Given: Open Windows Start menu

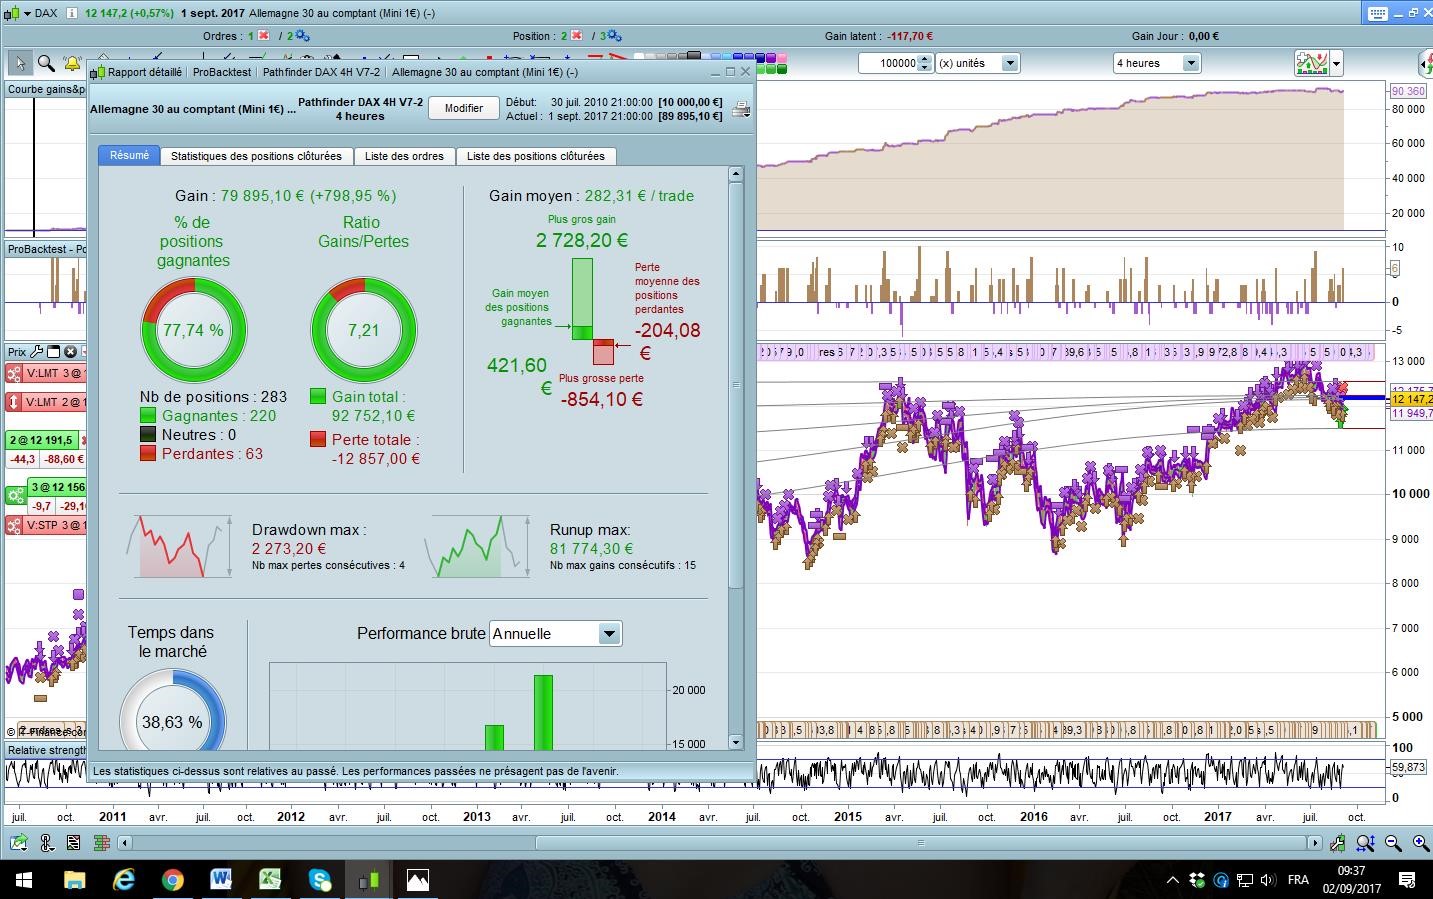Looking at the screenshot, I should (x=24, y=880).
